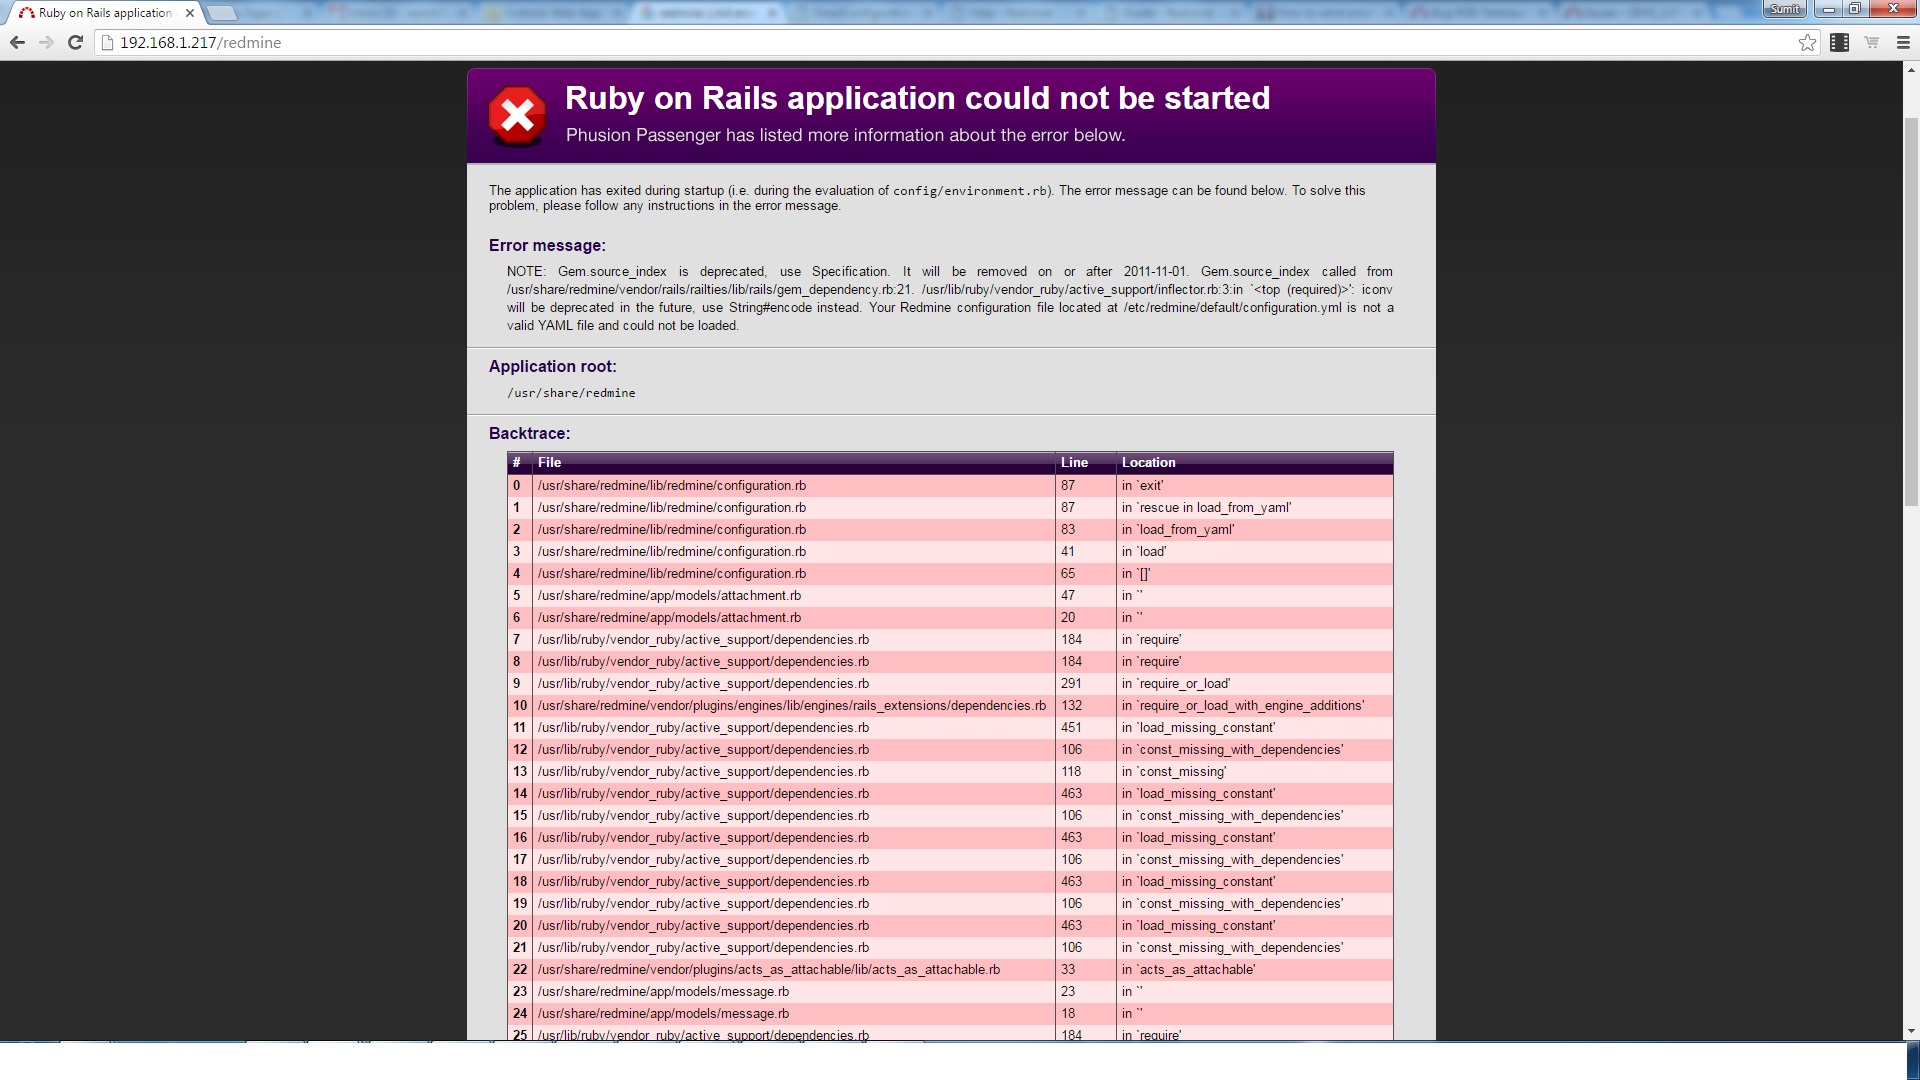Click the browser forward arrow
This screenshot has height=1080, width=1920.
[x=46, y=42]
